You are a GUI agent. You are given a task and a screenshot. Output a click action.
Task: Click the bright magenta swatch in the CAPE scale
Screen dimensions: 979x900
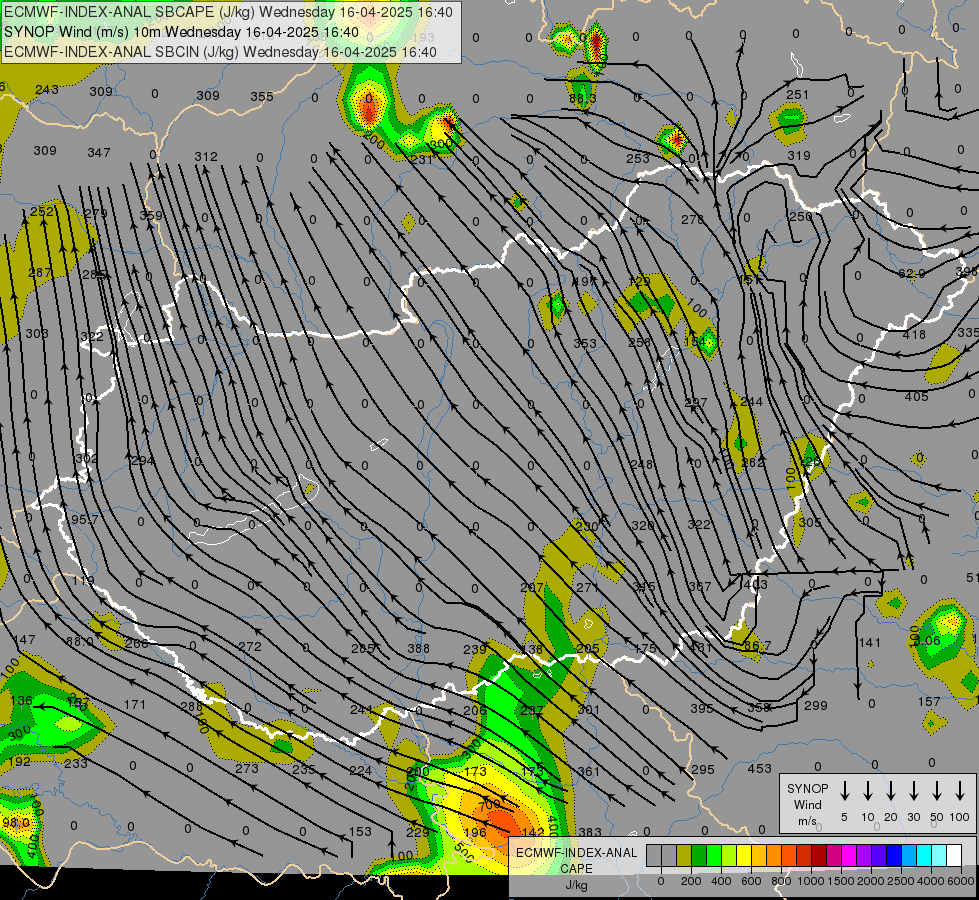850,855
